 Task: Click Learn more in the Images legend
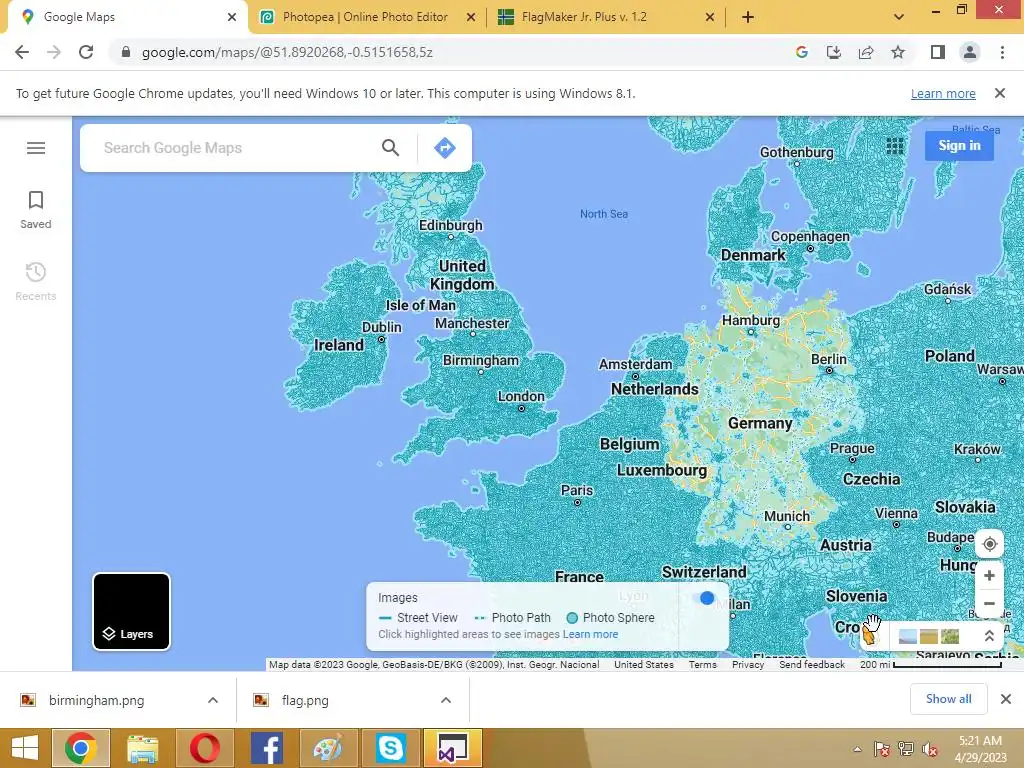590,634
